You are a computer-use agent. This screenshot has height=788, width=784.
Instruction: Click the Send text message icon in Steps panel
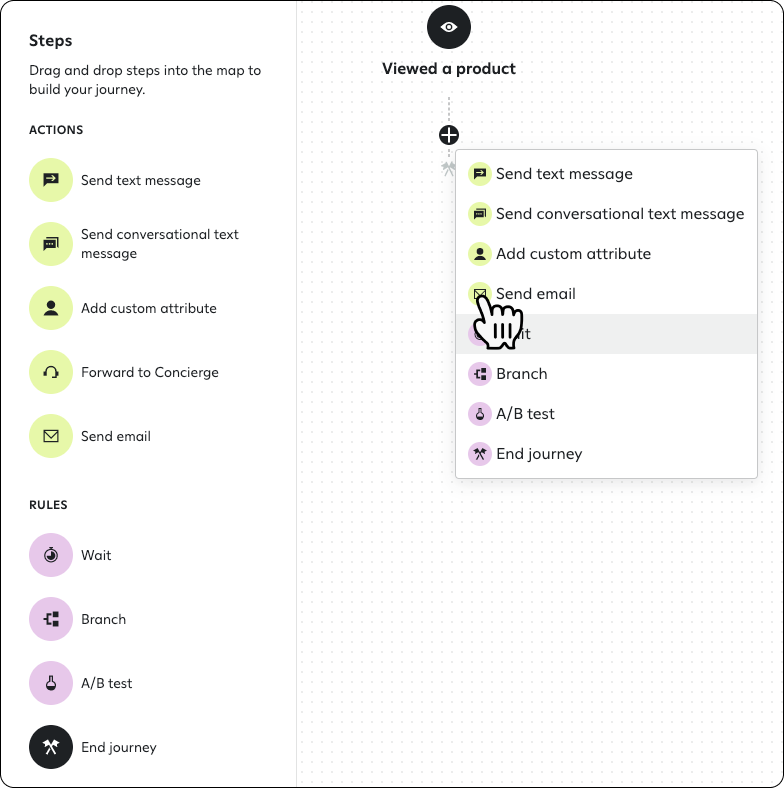tap(51, 180)
